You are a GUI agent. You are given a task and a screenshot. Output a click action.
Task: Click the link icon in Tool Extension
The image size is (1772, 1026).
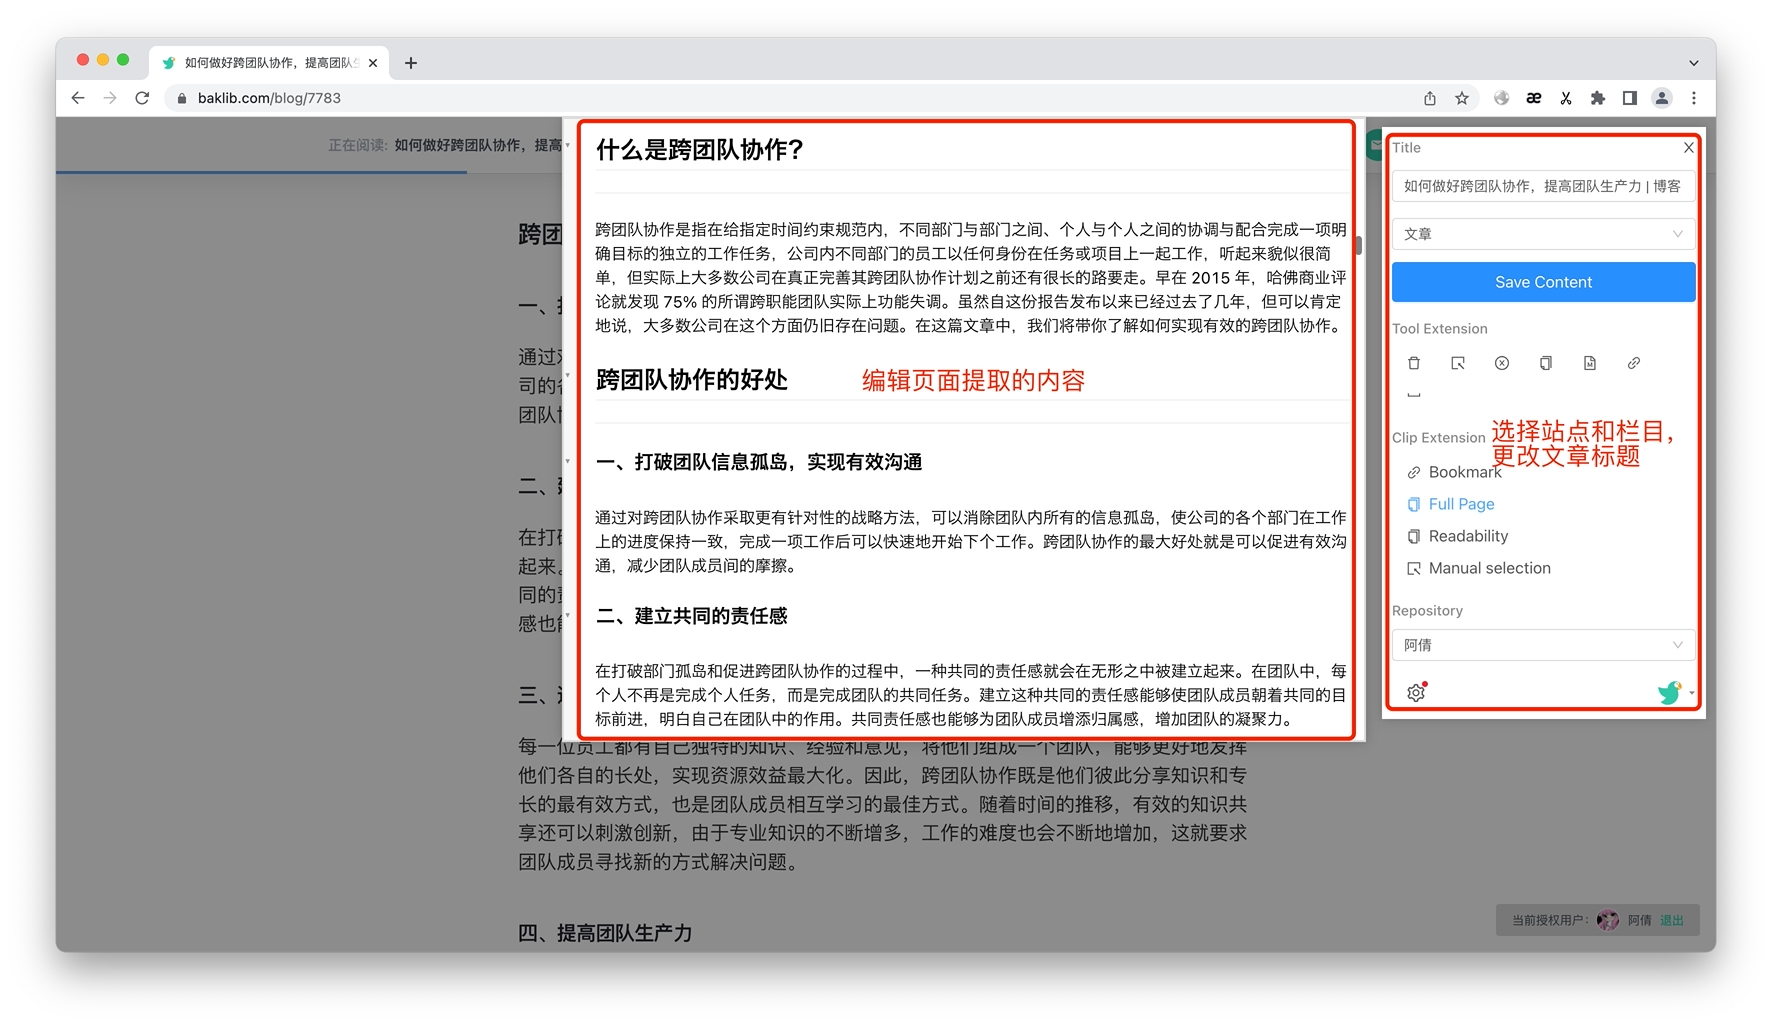click(1633, 363)
